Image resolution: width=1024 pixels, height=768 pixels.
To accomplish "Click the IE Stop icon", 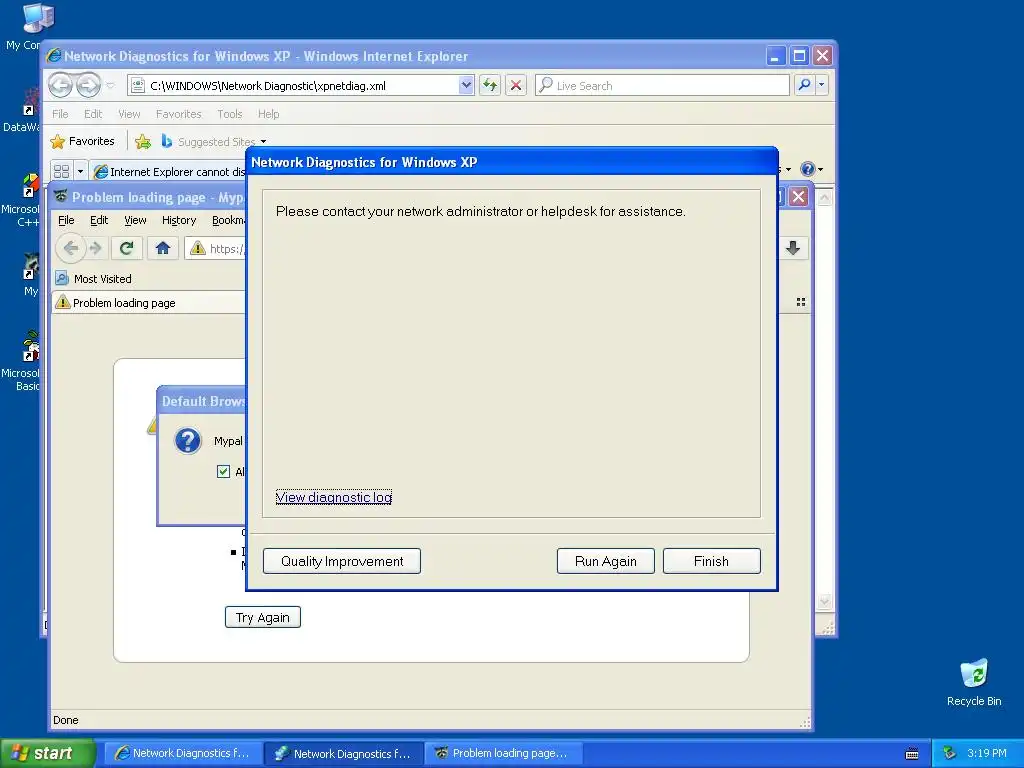I will tap(516, 85).
